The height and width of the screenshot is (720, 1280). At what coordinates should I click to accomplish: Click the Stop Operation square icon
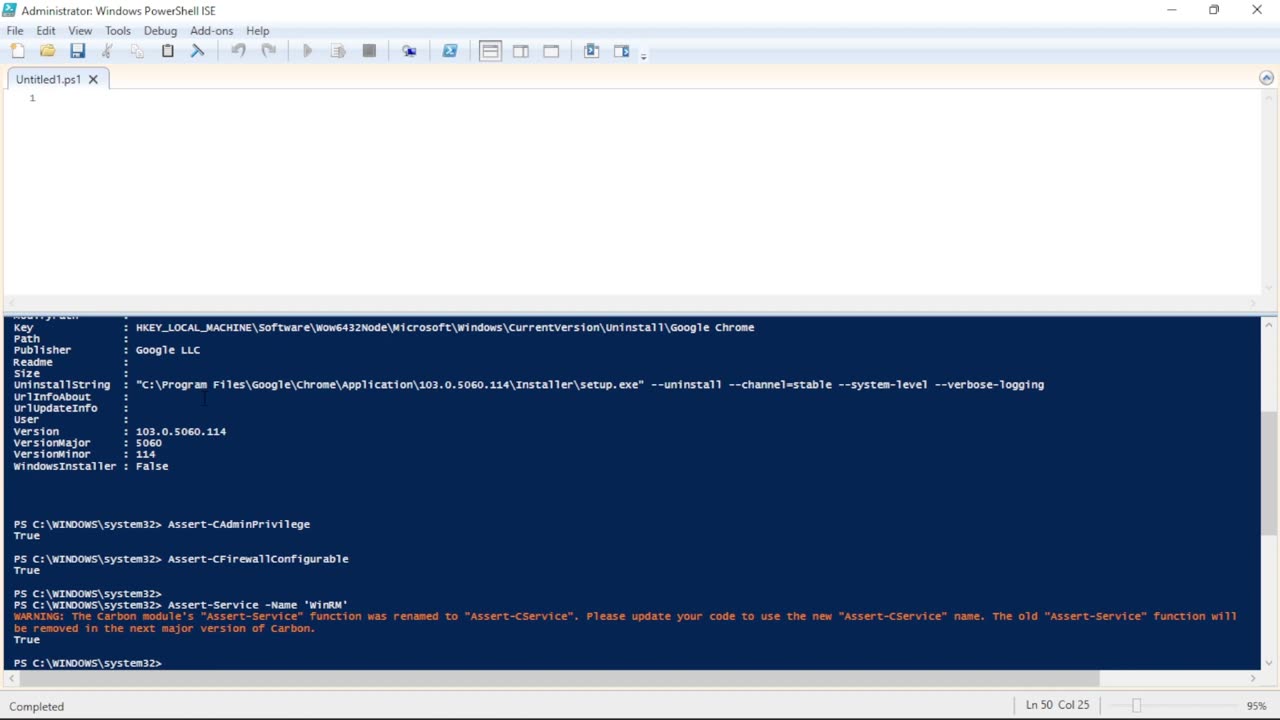(369, 51)
